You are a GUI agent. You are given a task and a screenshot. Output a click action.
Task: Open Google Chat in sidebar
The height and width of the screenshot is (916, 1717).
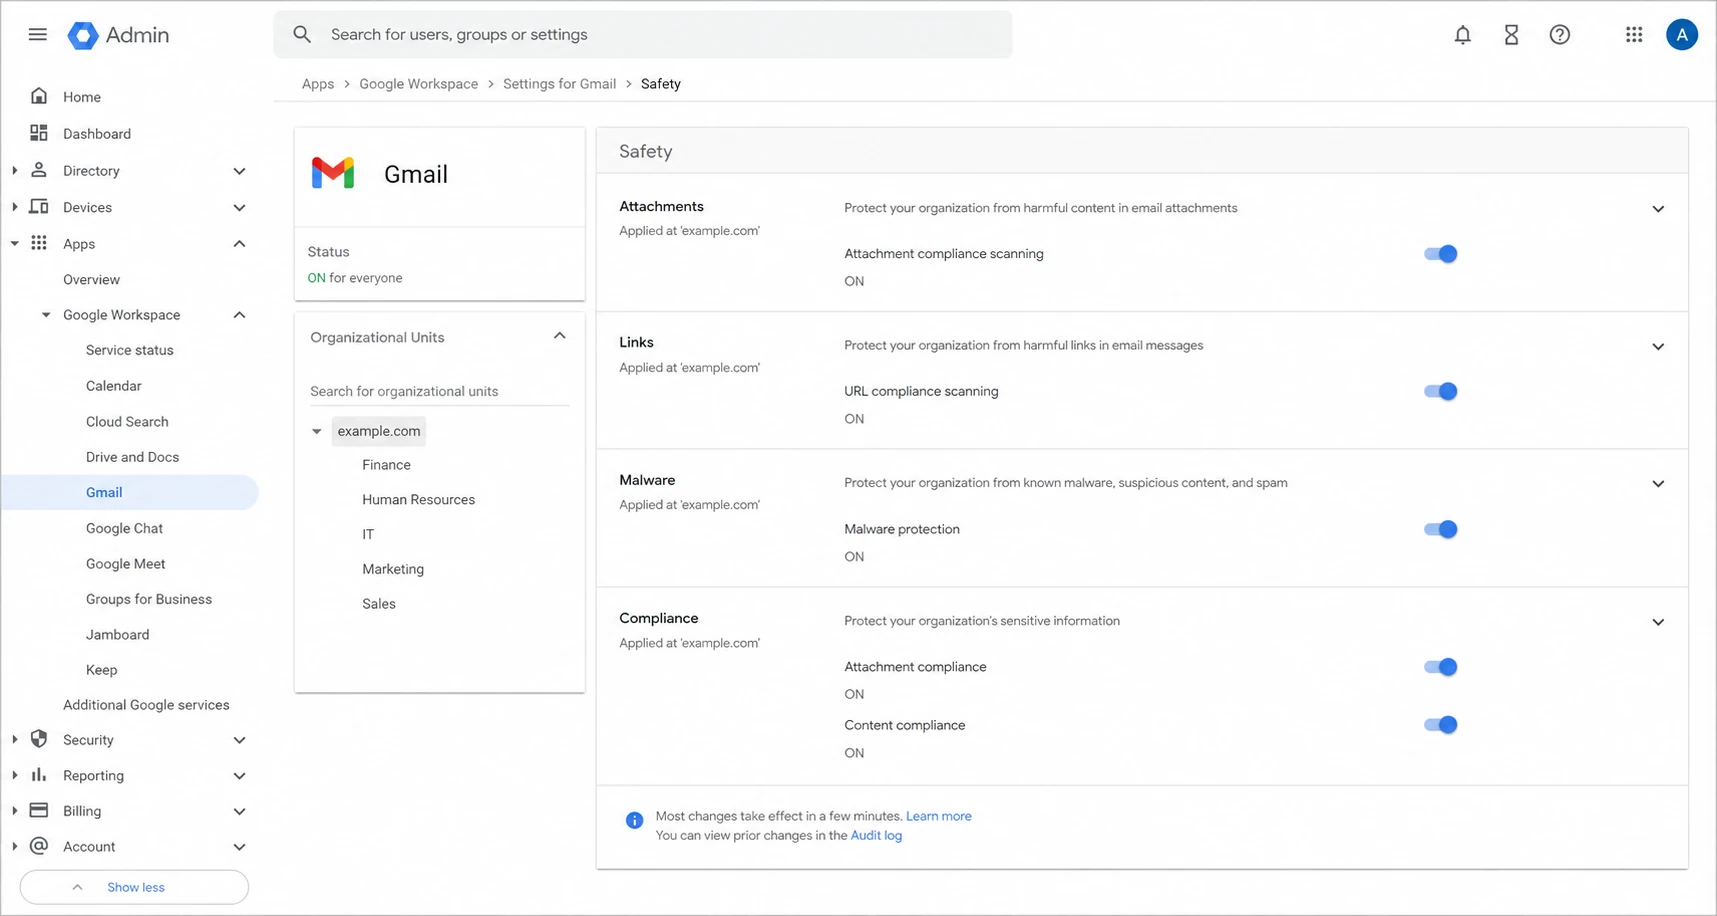pyautogui.click(x=124, y=528)
